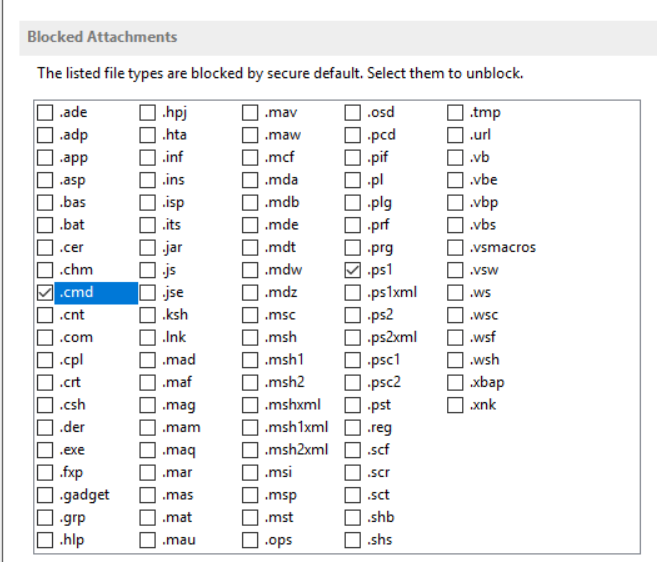Viewport: 657px width, 562px height.
Task: Check the .url checkbox
Action: (x=455, y=135)
